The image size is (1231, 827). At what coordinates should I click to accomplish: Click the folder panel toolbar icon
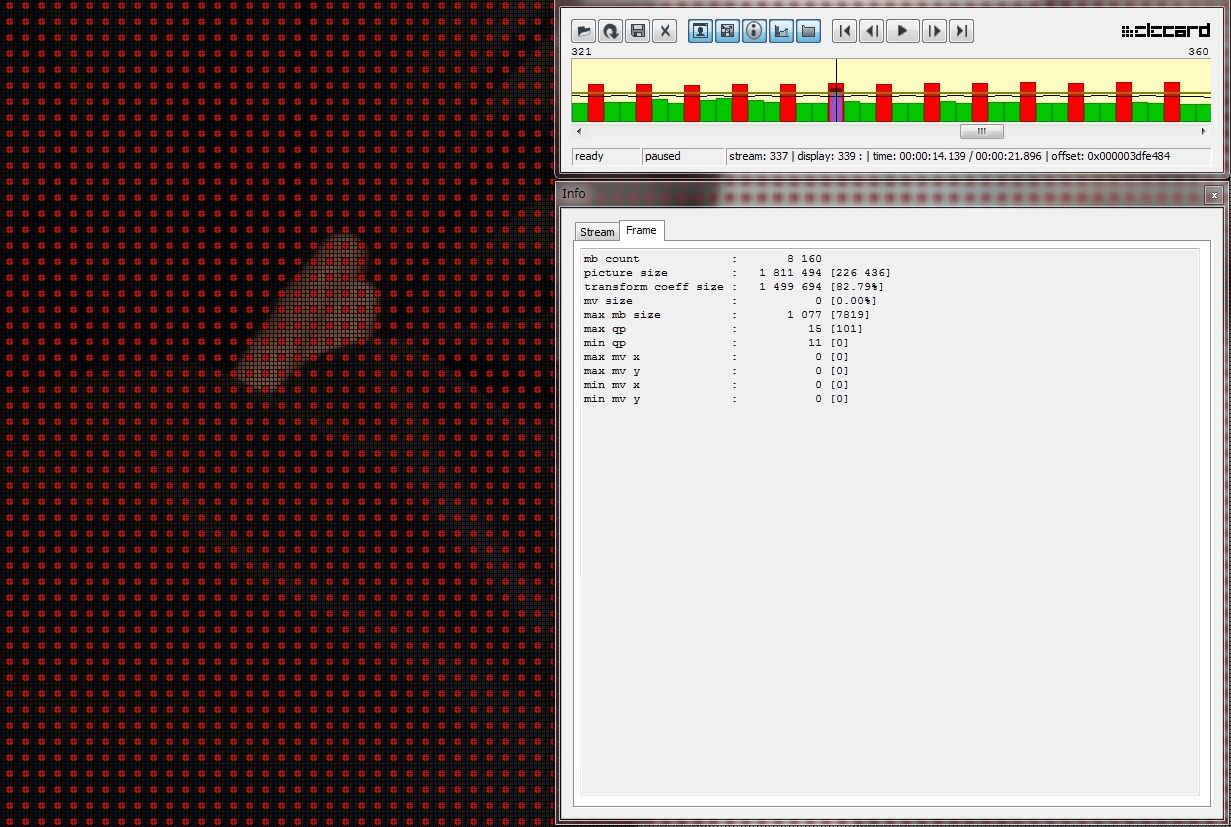[x=809, y=31]
